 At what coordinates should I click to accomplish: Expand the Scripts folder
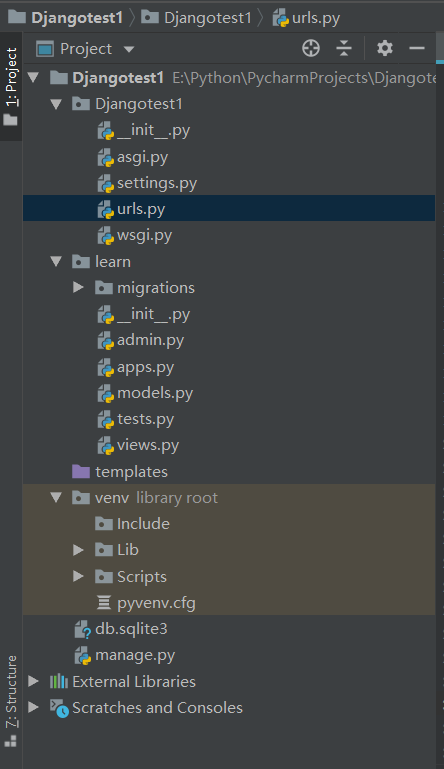(78, 576)
